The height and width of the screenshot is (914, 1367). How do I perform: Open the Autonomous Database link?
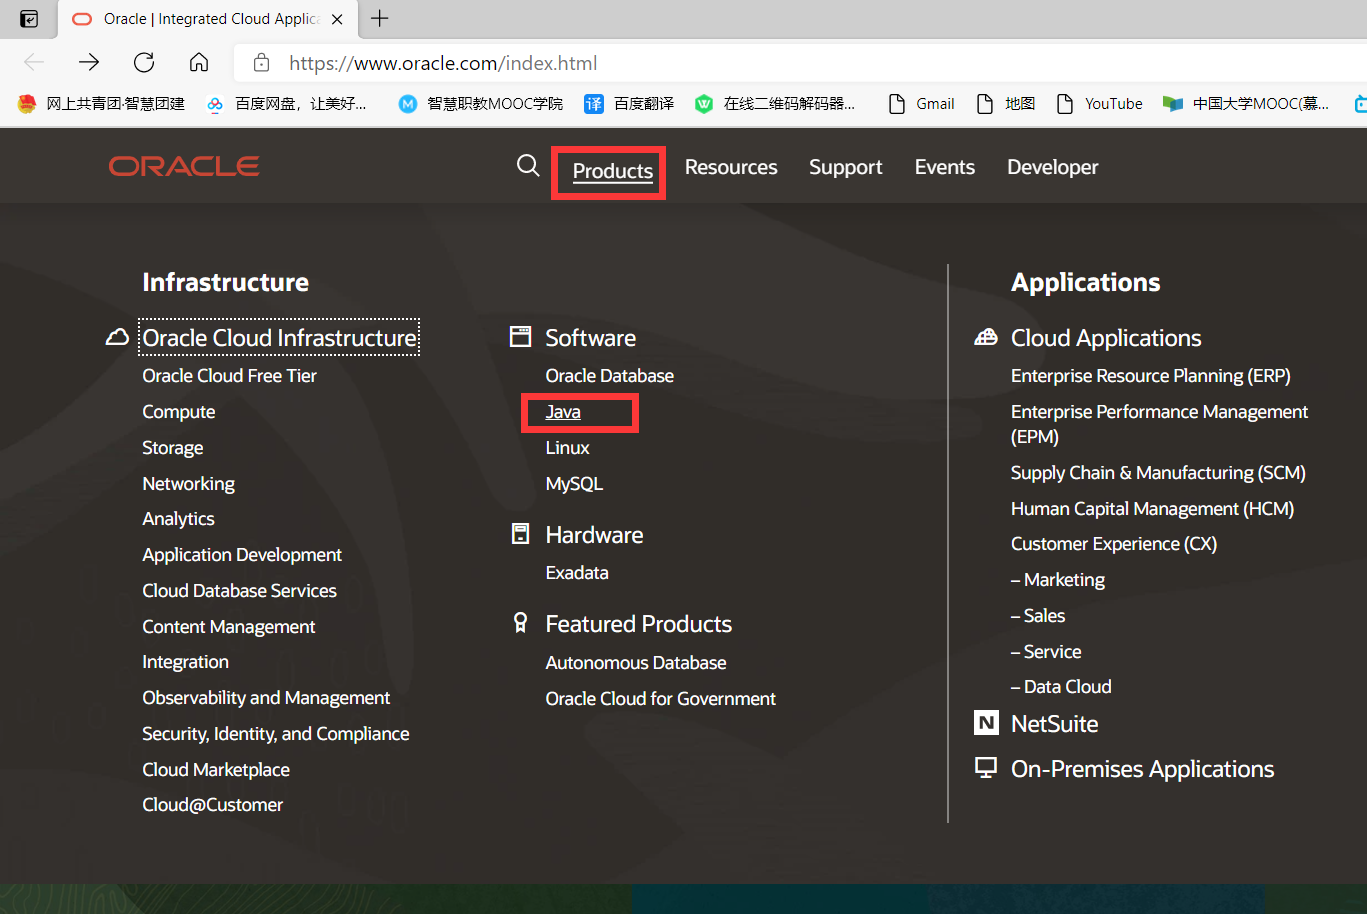636,663
